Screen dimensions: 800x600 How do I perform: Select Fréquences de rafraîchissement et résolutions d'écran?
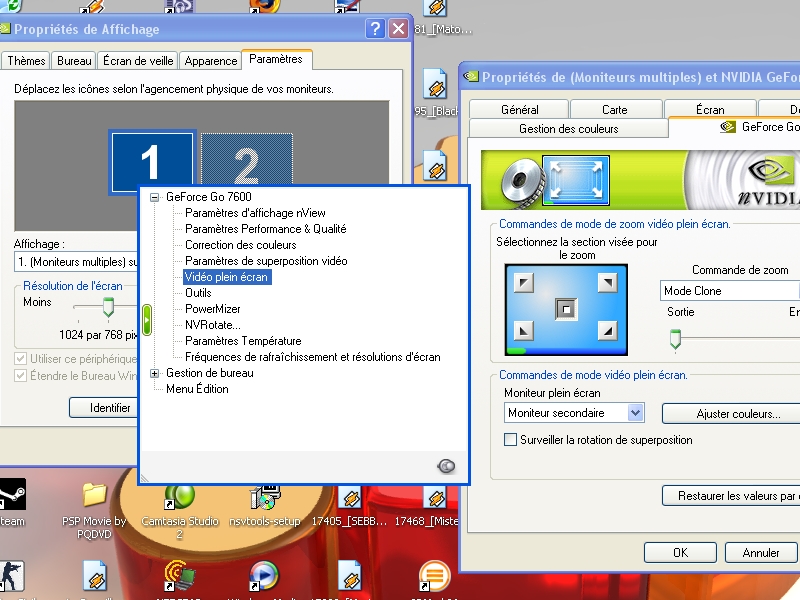312,357
